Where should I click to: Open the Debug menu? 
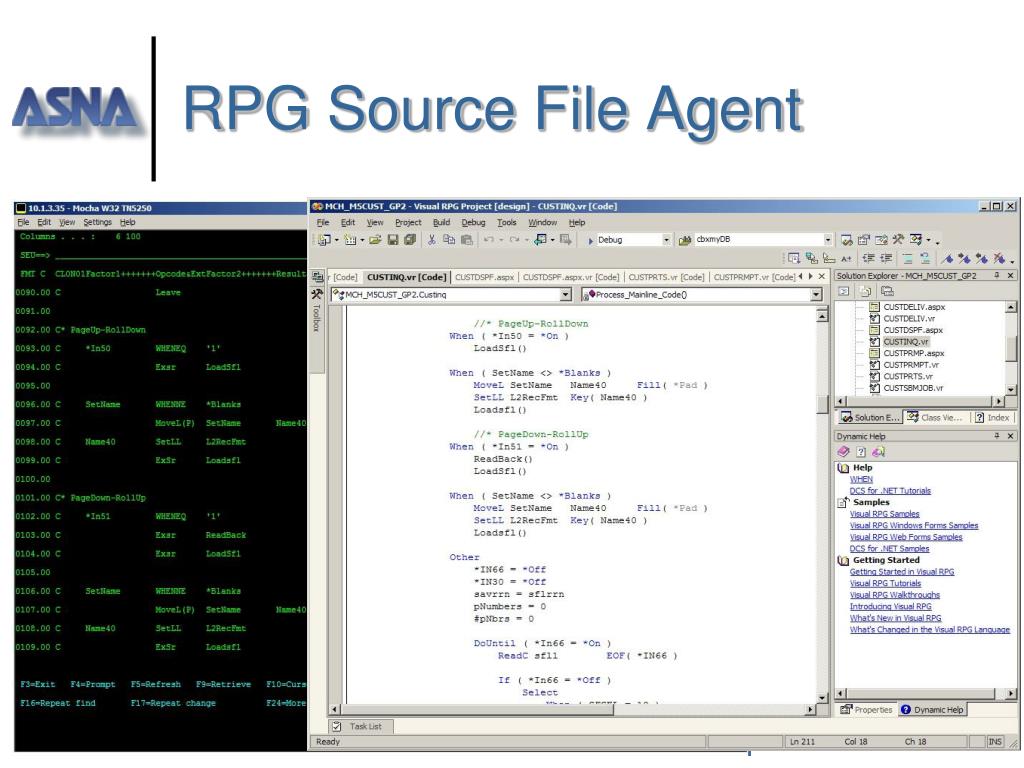point(473,223)
